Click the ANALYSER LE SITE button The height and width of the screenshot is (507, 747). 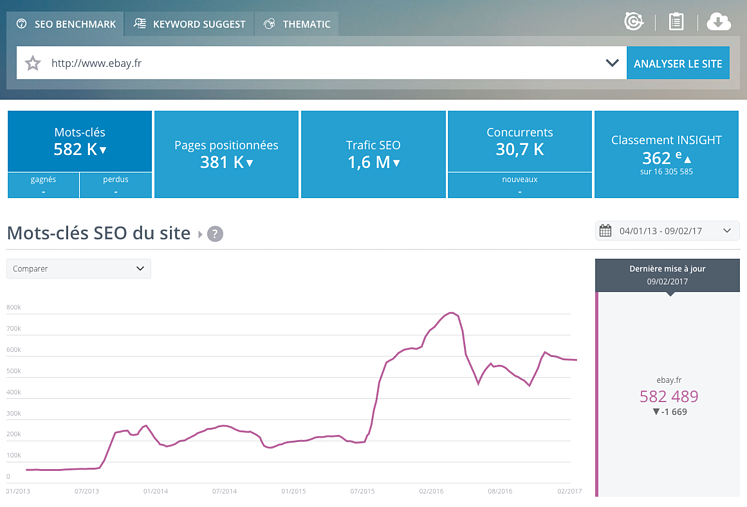pyautogui.click(x=678, y=63)
